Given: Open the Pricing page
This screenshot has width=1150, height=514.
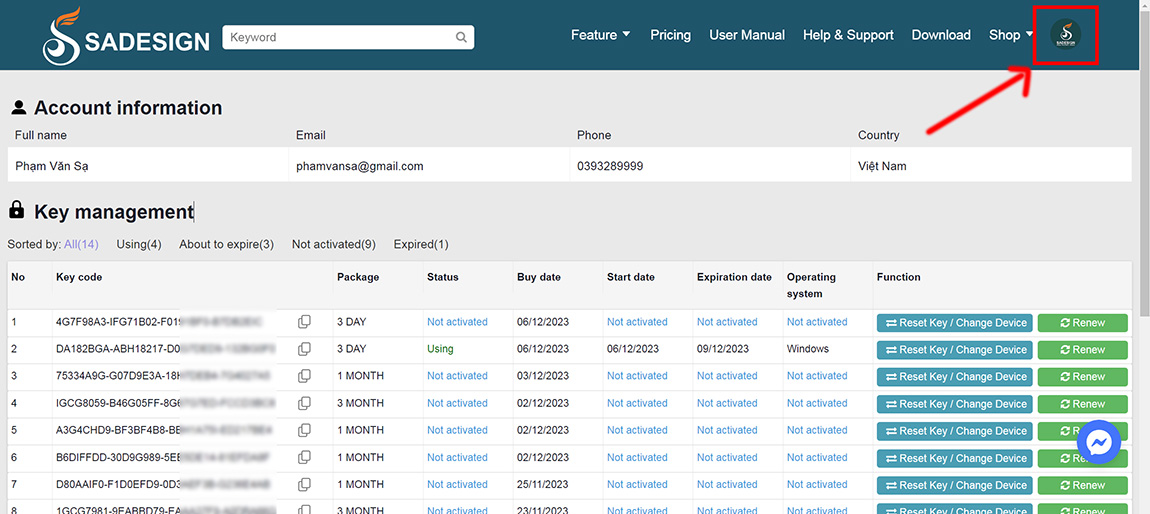Looking at the screenshot, I should (x=670, y=35).
